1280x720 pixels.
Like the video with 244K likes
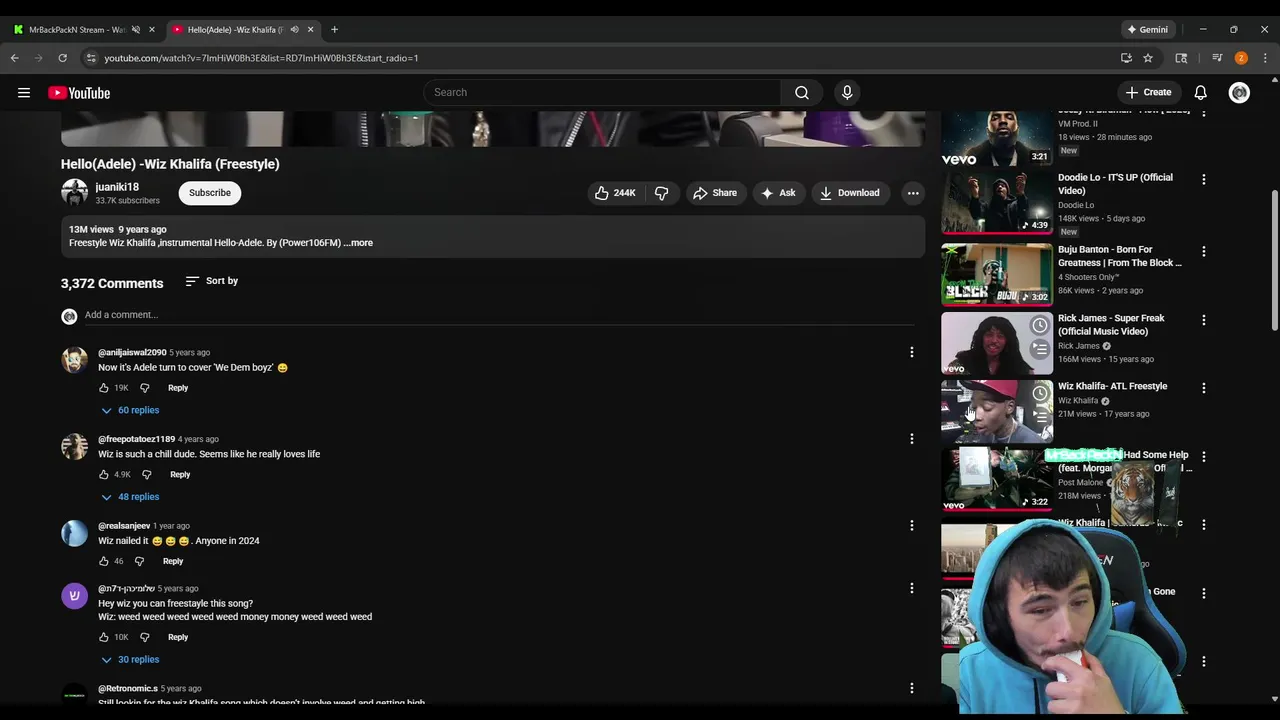615,193
